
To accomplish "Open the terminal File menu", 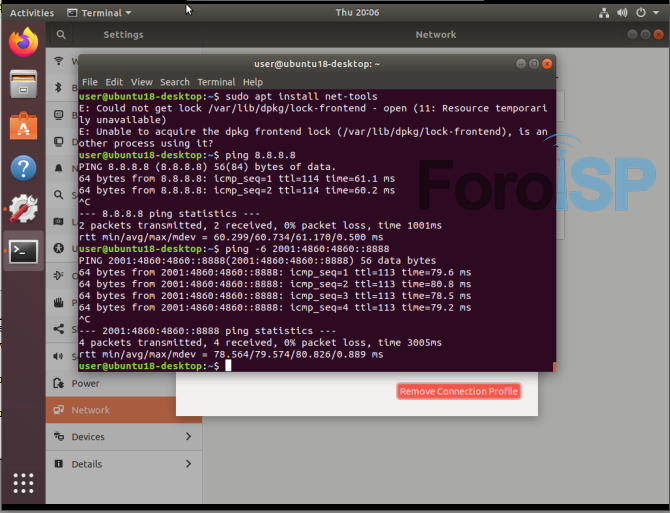I will (90, 82).
